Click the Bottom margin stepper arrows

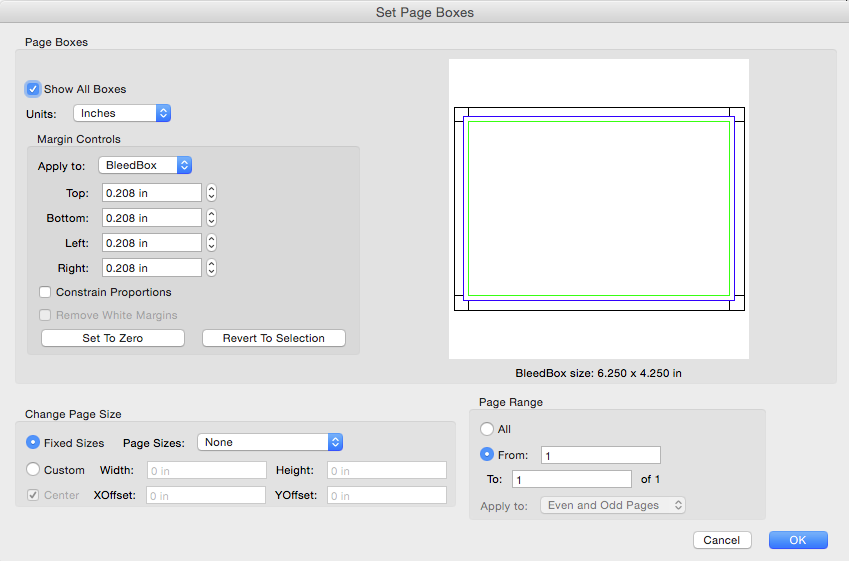pyautogui.click(x=211, y=218)
